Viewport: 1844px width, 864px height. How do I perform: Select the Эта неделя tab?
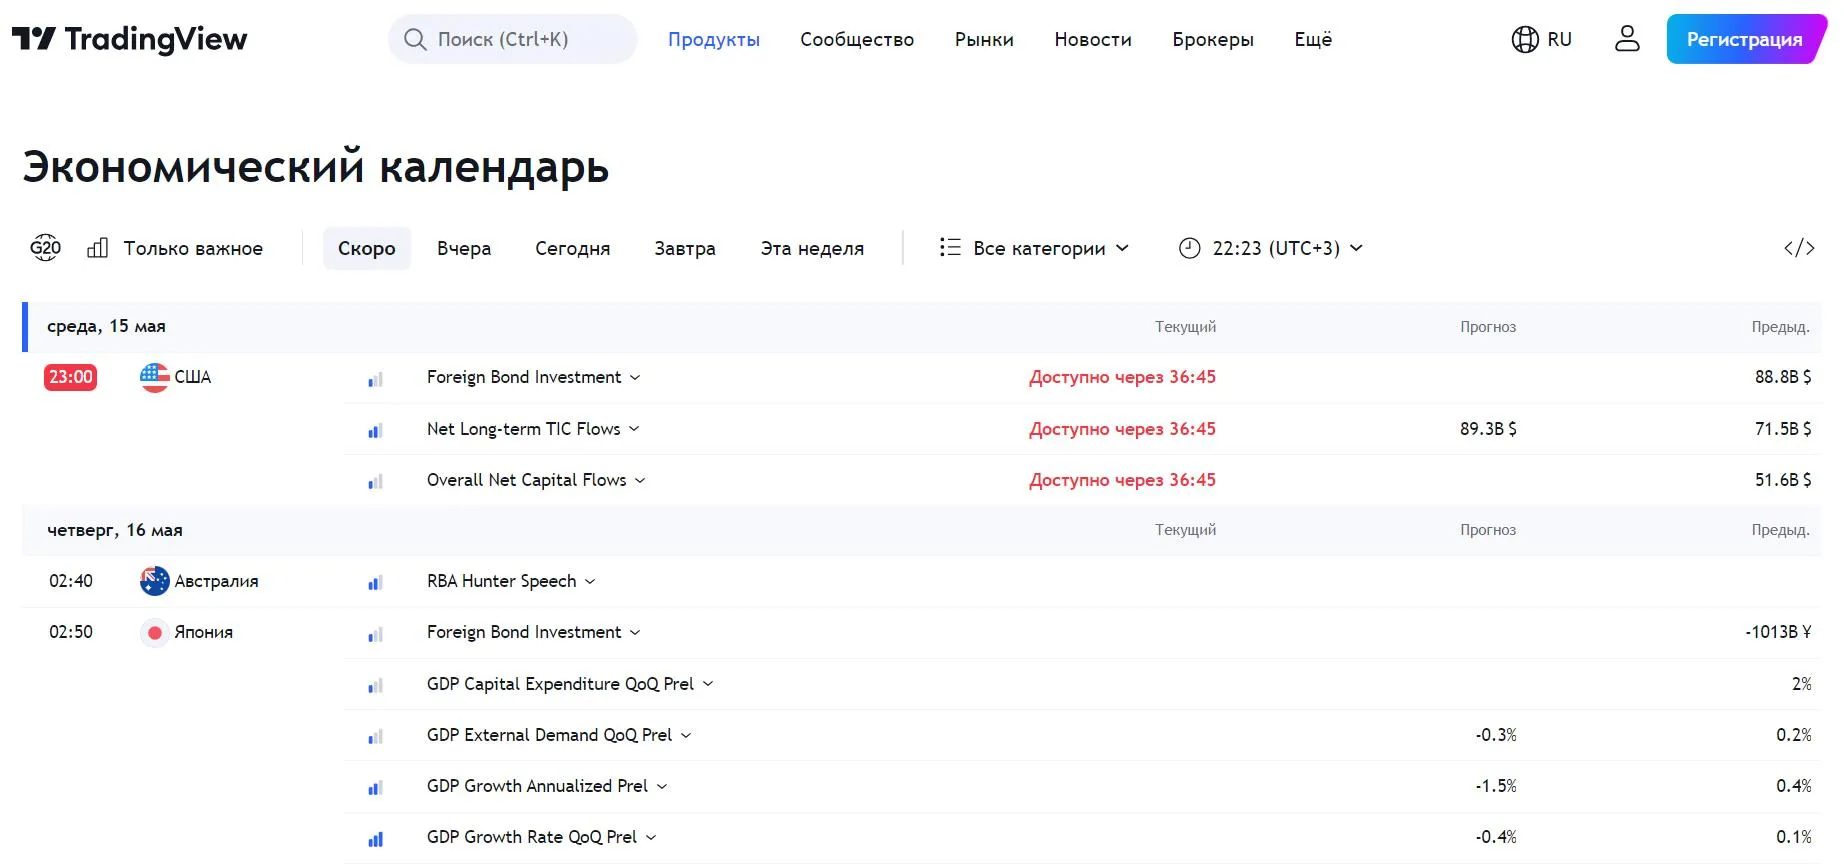click(812, 248)
